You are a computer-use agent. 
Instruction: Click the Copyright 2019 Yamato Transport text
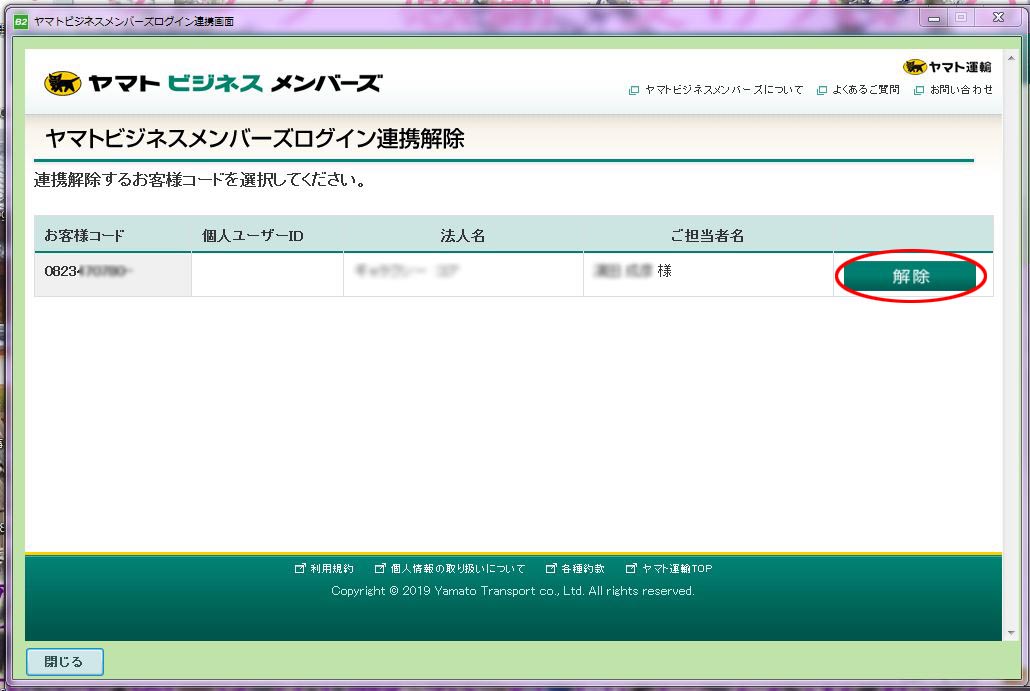[x=512, y=591]
